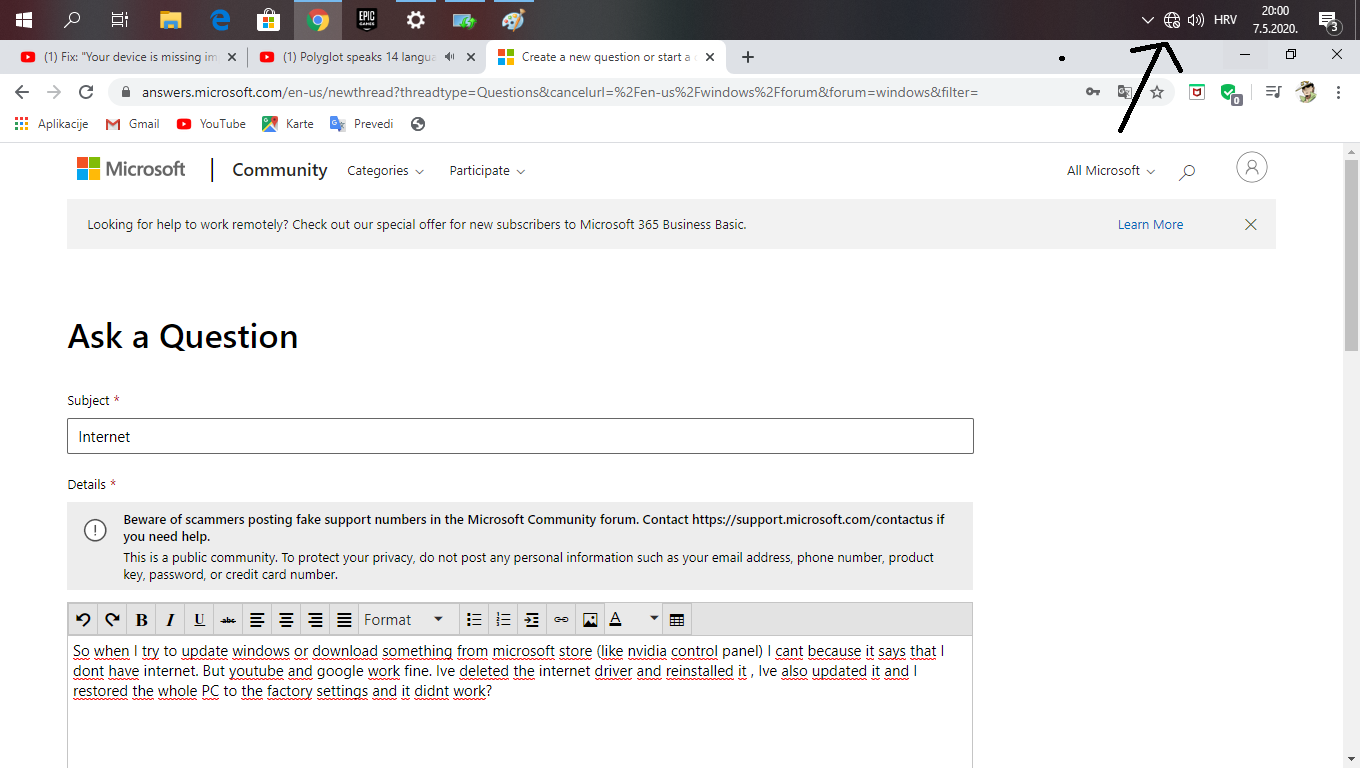
Task: Insert a table in the editor
Action: (677, 620)
